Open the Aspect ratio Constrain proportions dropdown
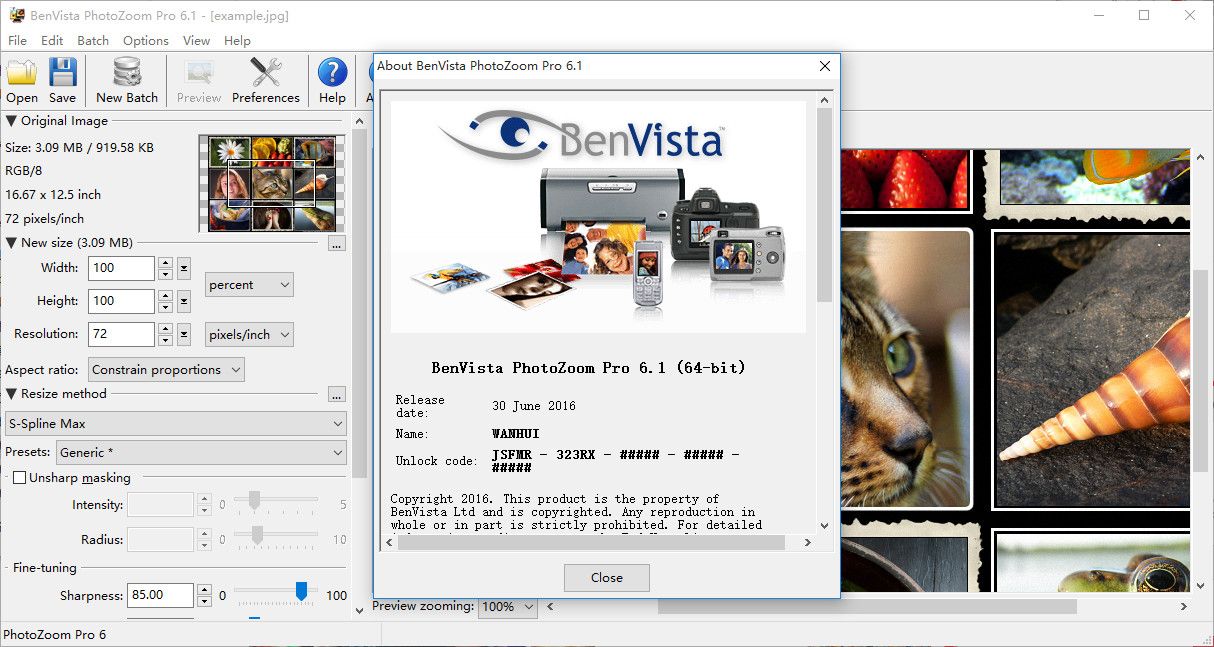 click(x=166, y=370)
